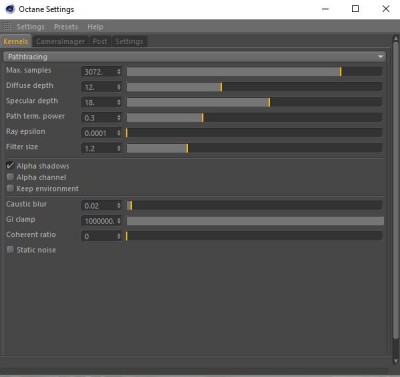This screenshot has height=377, width=400.
Task: Close the Octane Settings window
Action: (x=386, y=9)
